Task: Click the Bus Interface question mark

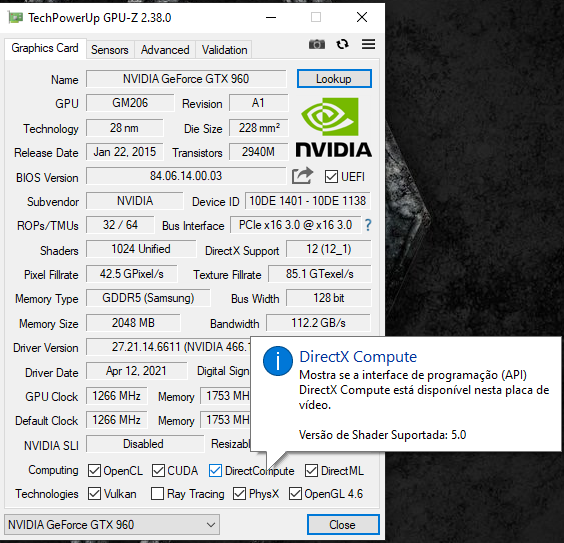Action: [x=368, y=225]
